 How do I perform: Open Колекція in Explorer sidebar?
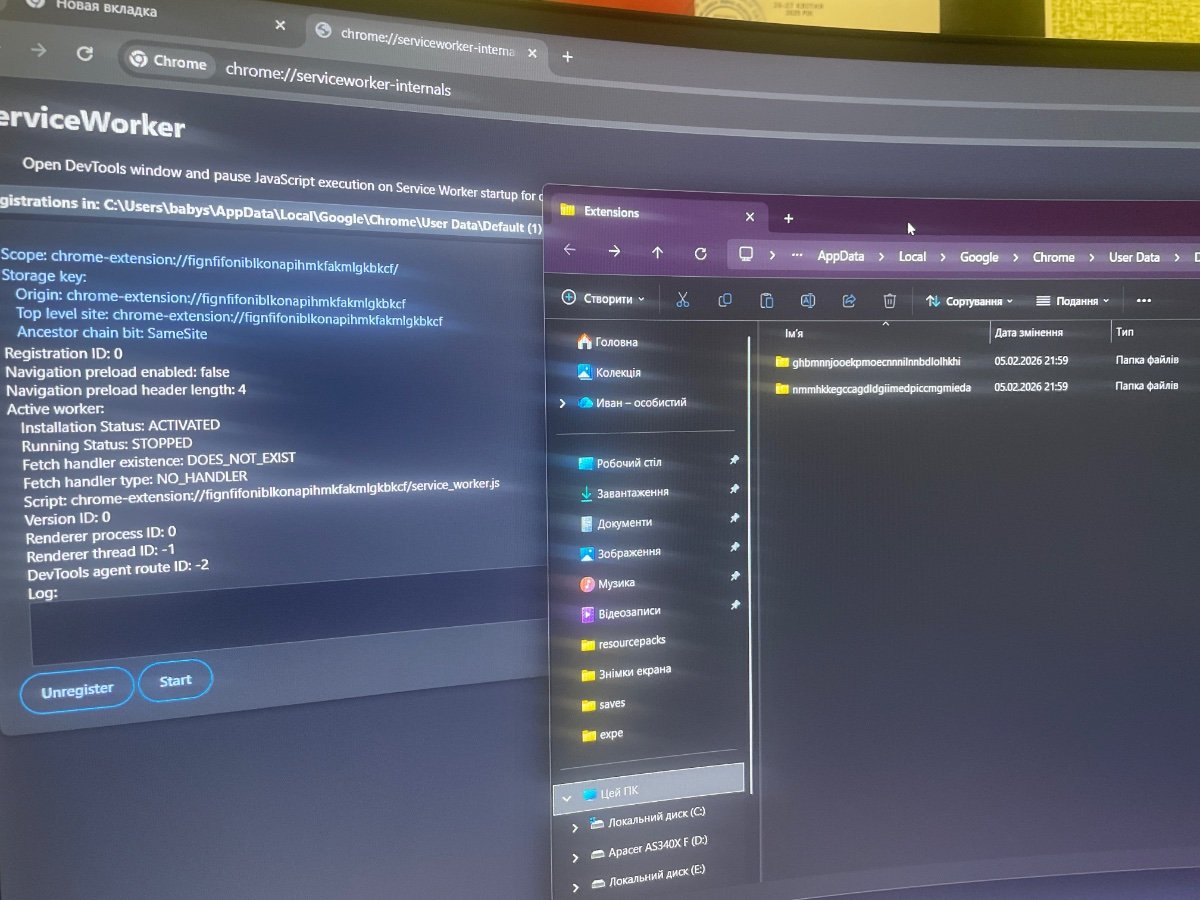[x=609, y=372]
